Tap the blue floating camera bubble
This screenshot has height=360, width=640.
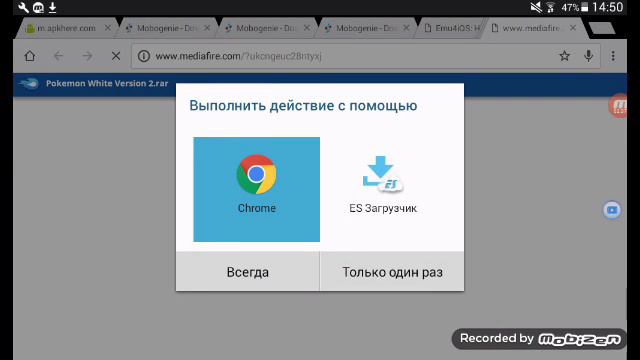(612, 210)
